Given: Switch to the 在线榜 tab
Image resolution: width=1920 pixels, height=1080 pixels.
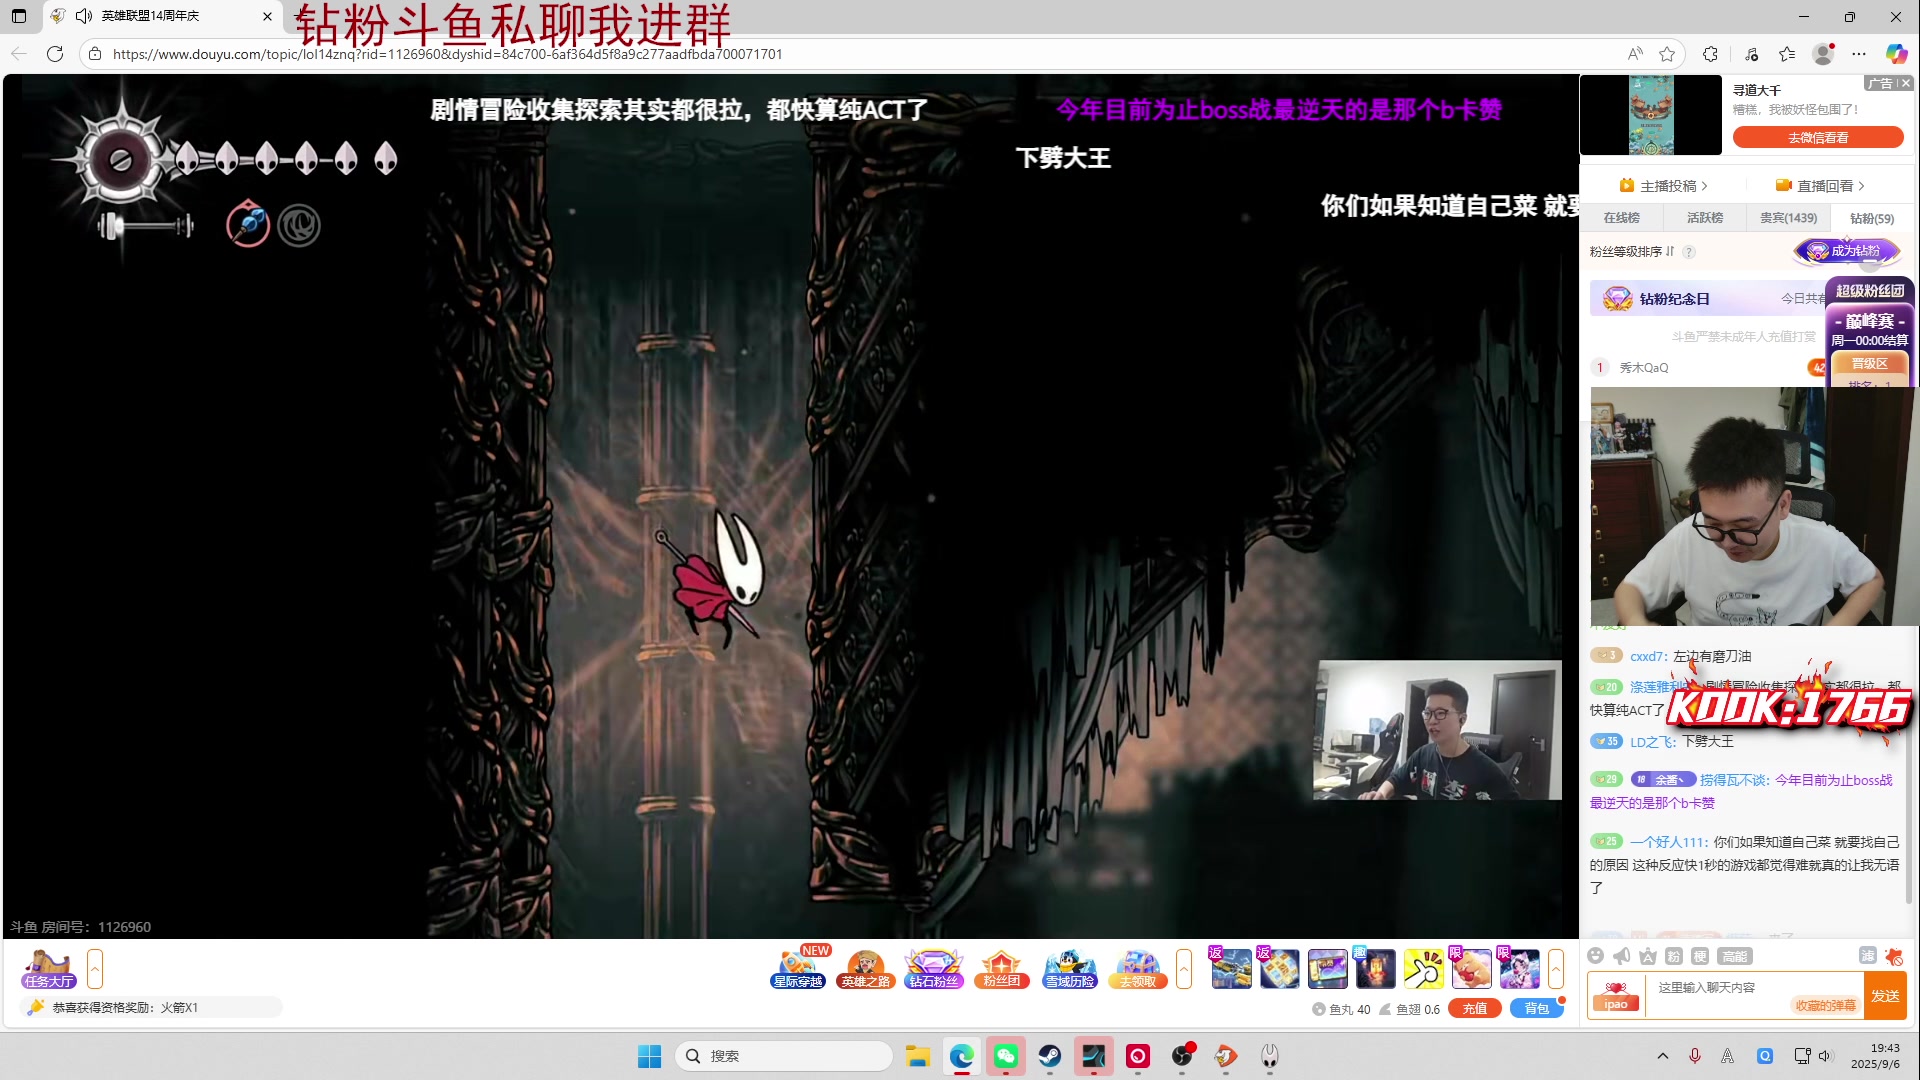Looking at the screenshot, I should (x=1621, y=217).
